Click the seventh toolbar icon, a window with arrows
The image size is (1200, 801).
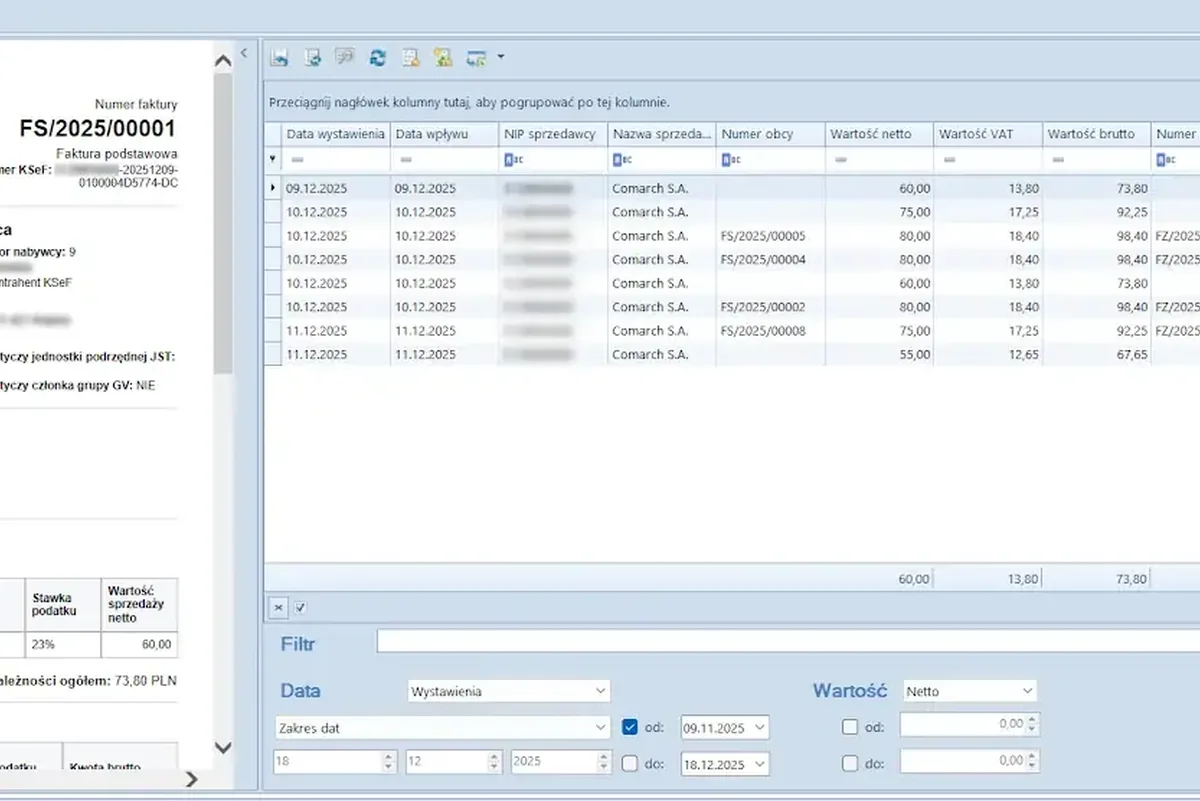(476, 58)
